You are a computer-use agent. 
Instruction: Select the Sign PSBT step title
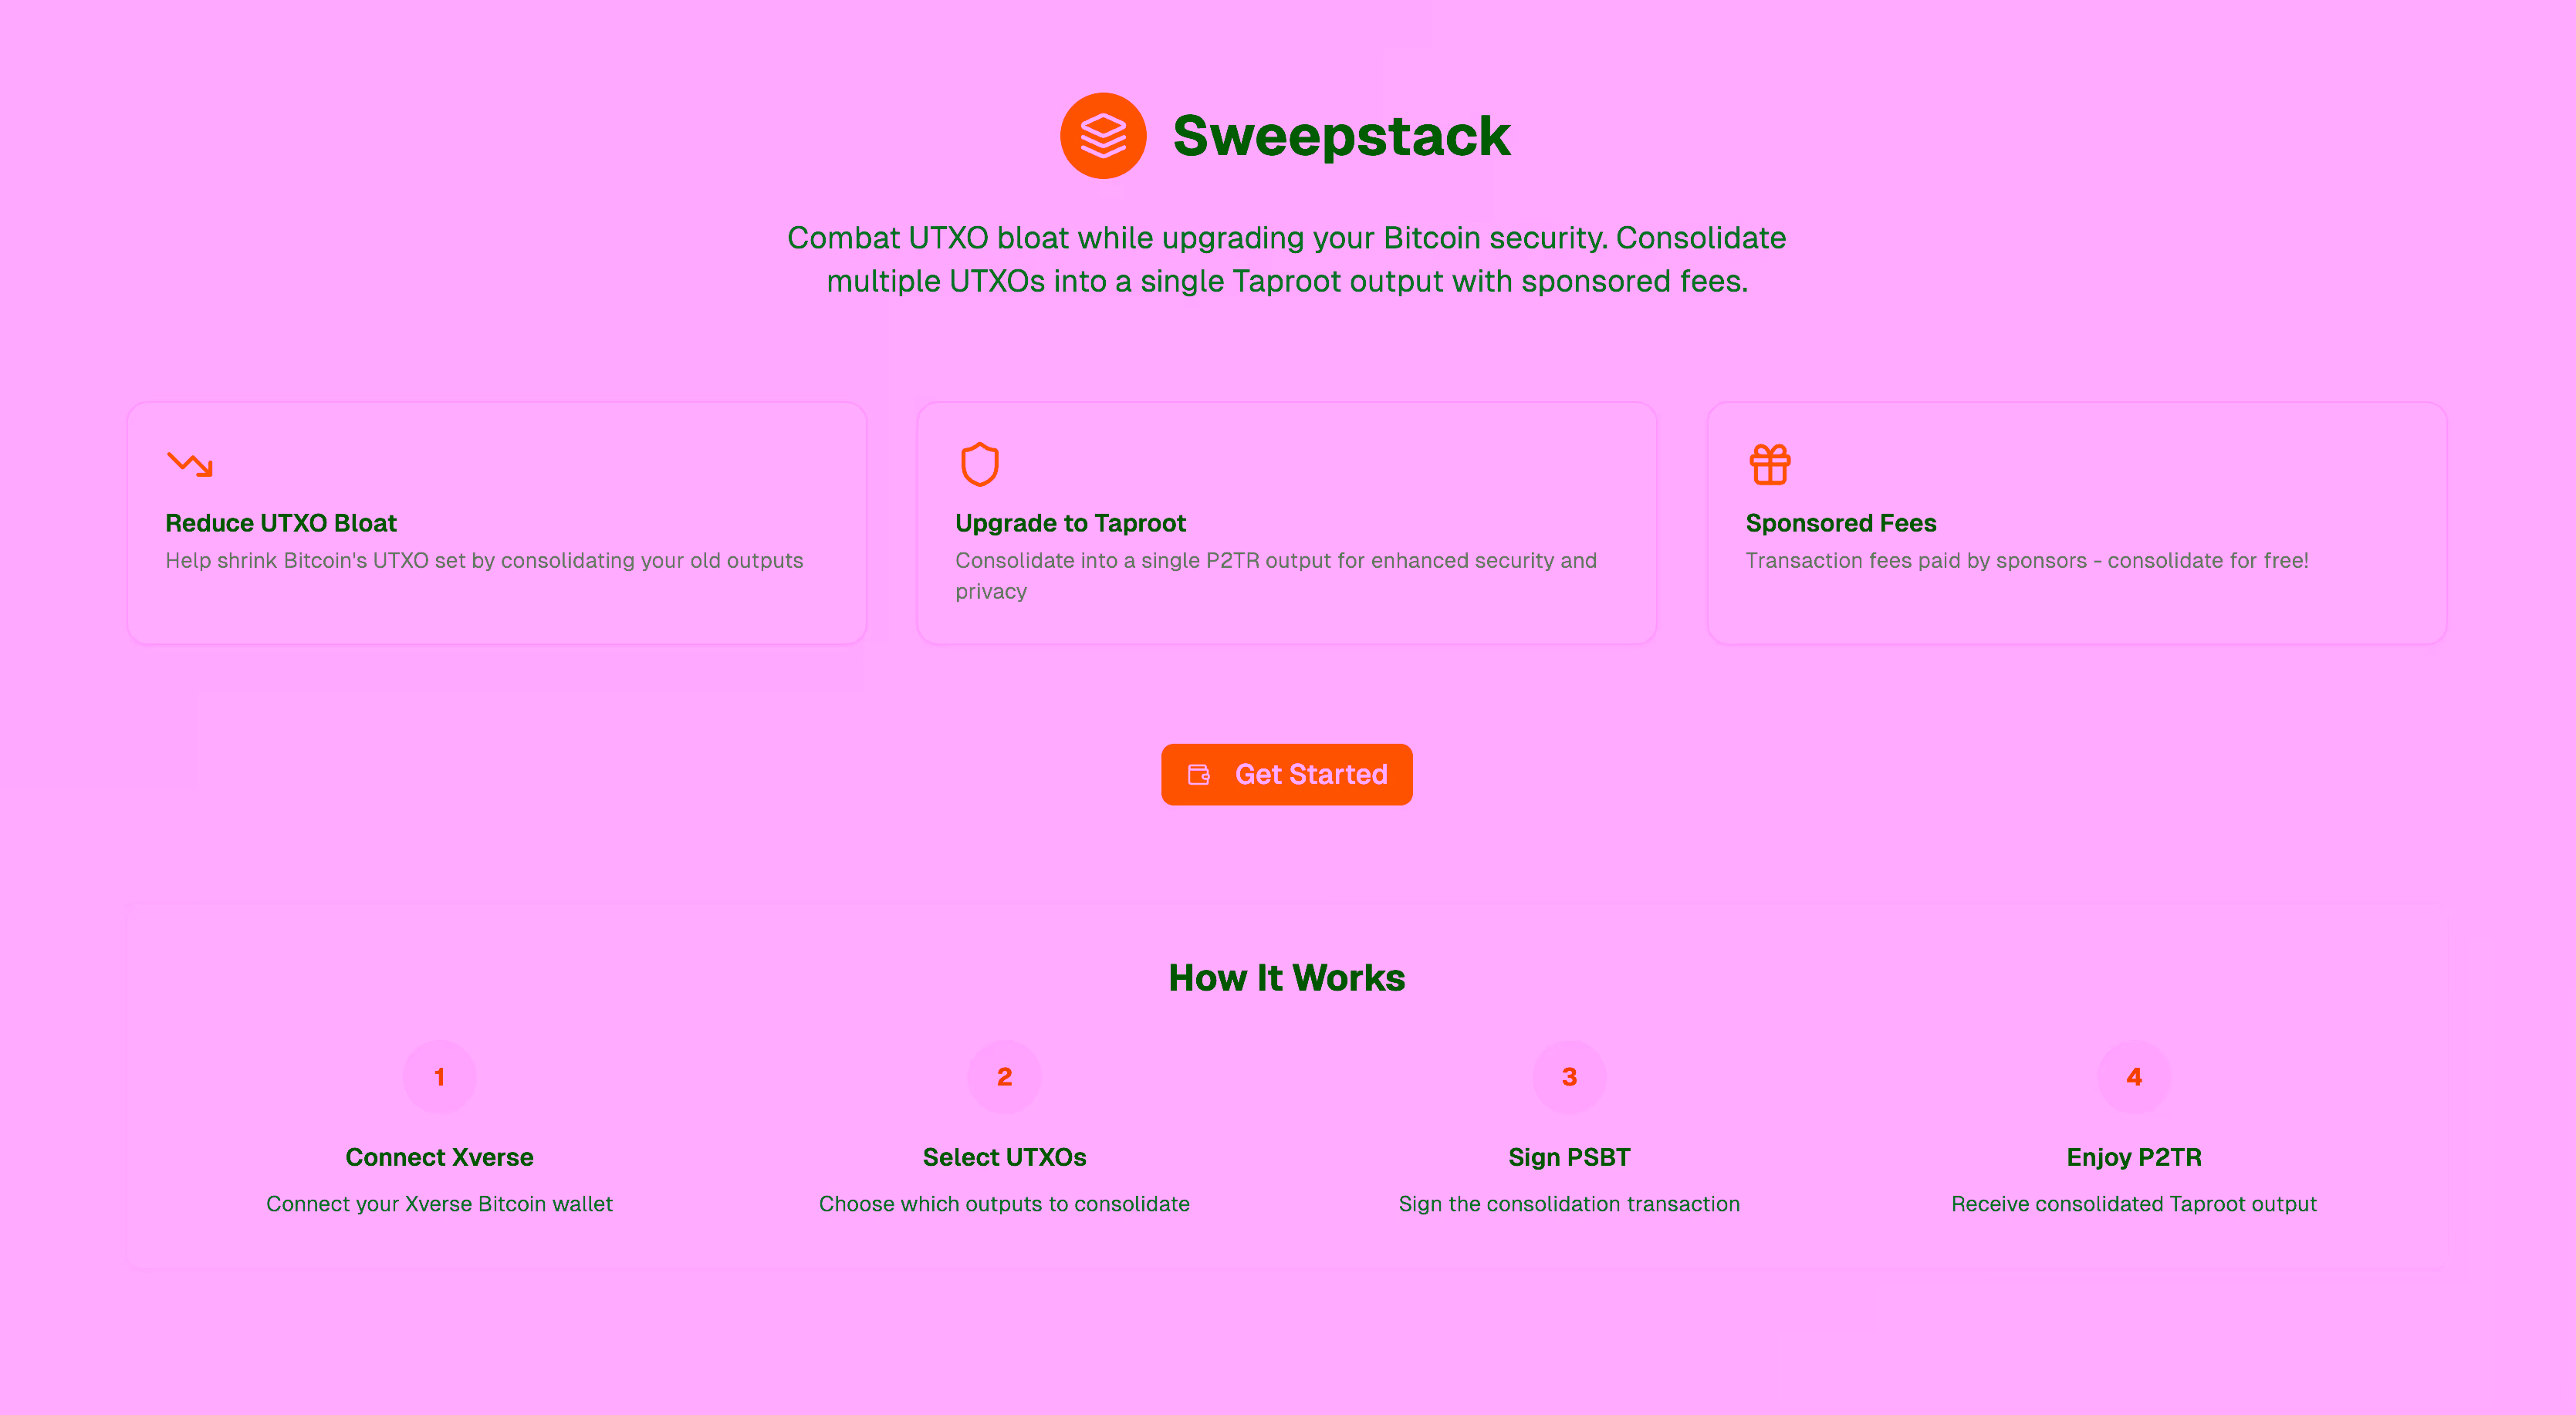(x=1569, y=1157)
